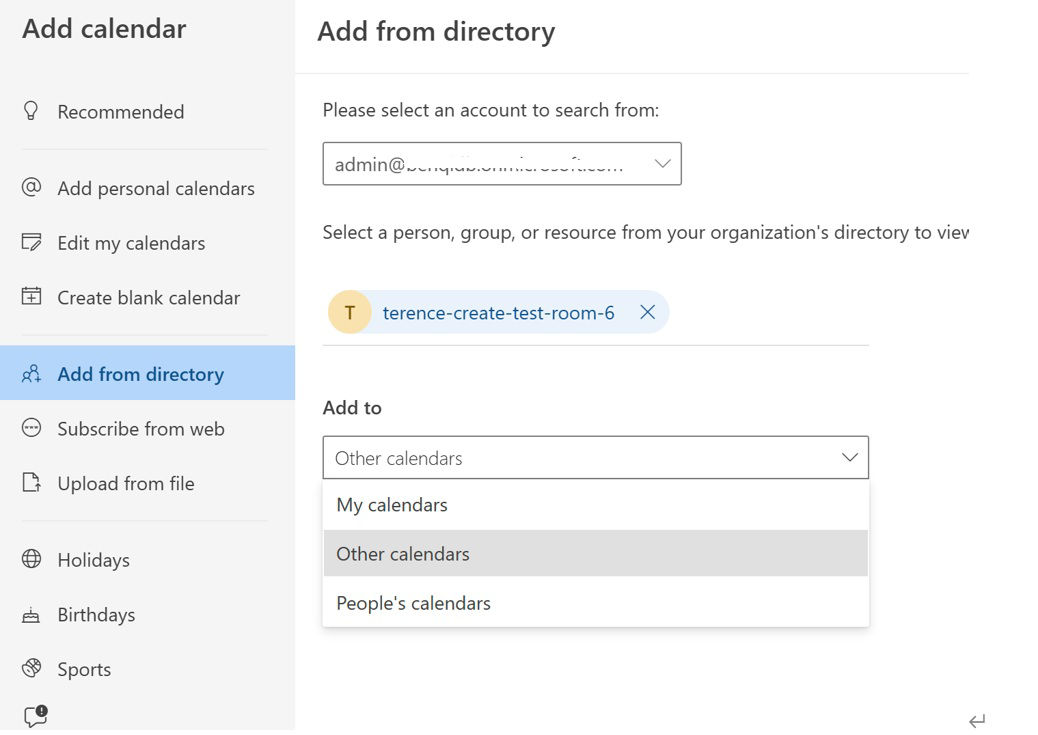This screenshot has width=1038, height=735.
Task: Collapse the Add to dropdown chevron
Action: (849, 458)
